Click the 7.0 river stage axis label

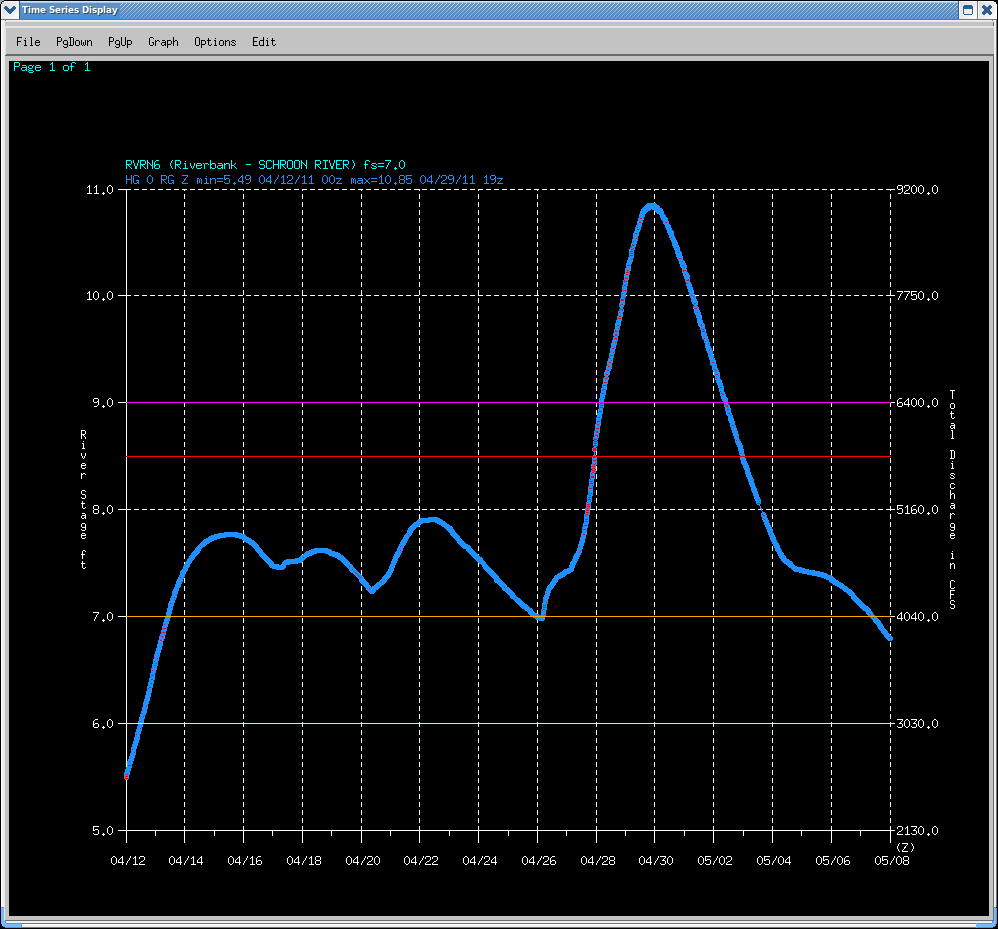(x=103, y=617)
